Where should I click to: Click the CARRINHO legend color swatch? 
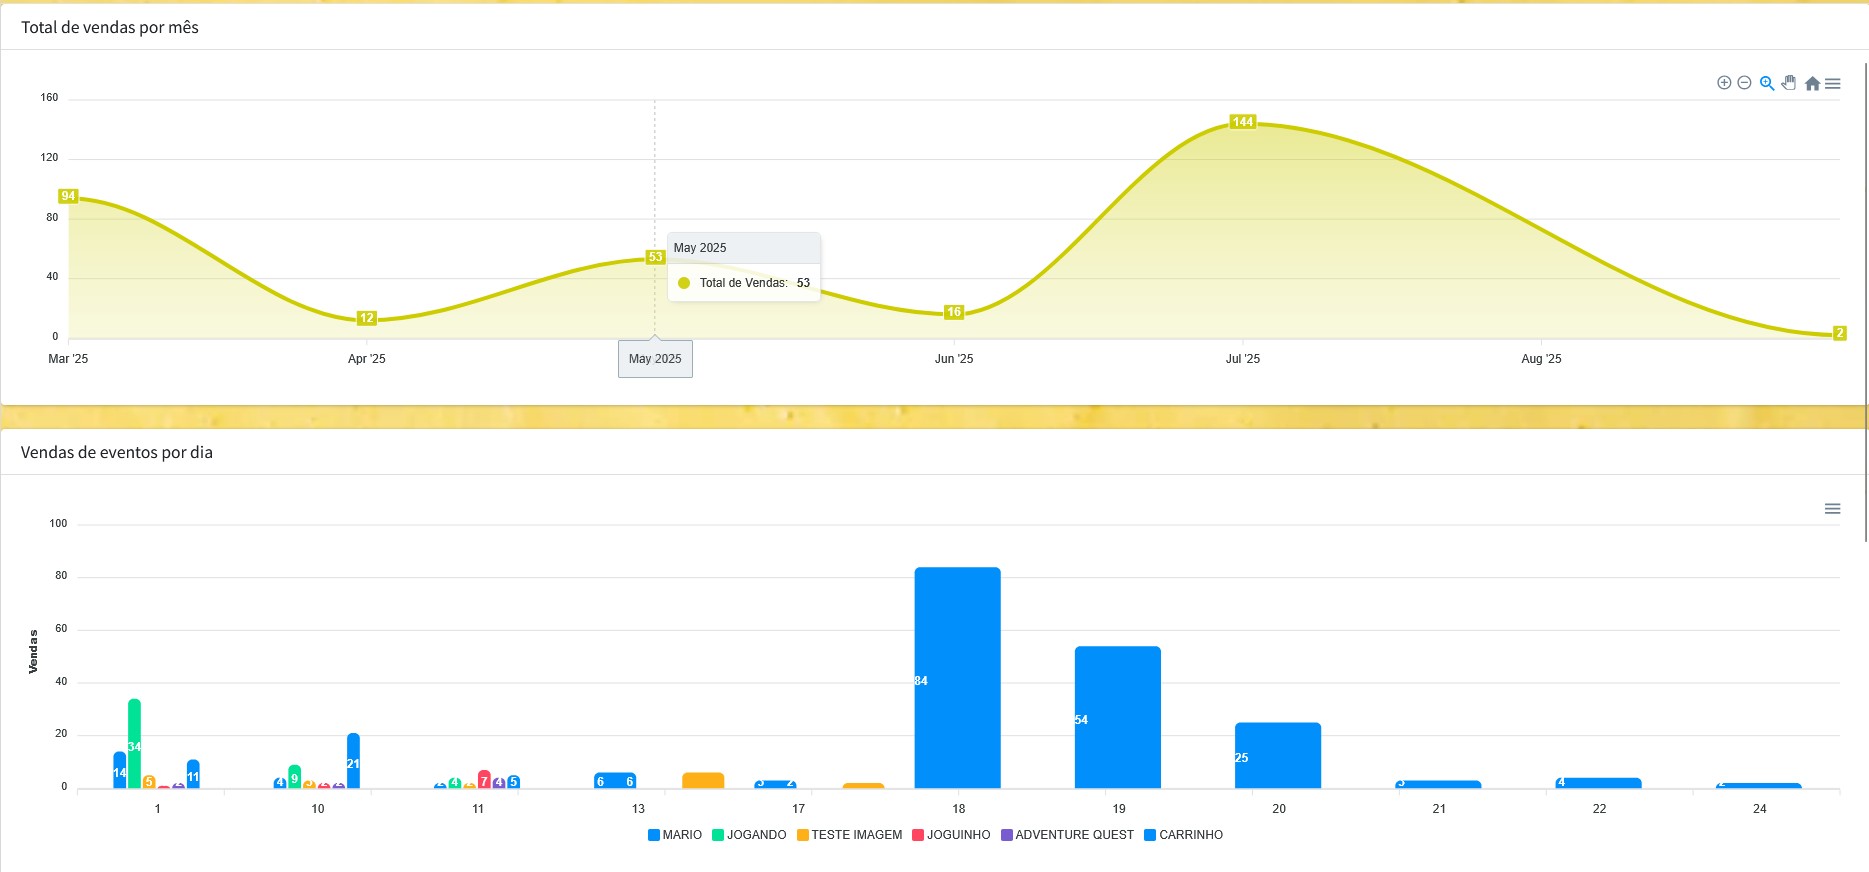click(x=1150, y=835)
